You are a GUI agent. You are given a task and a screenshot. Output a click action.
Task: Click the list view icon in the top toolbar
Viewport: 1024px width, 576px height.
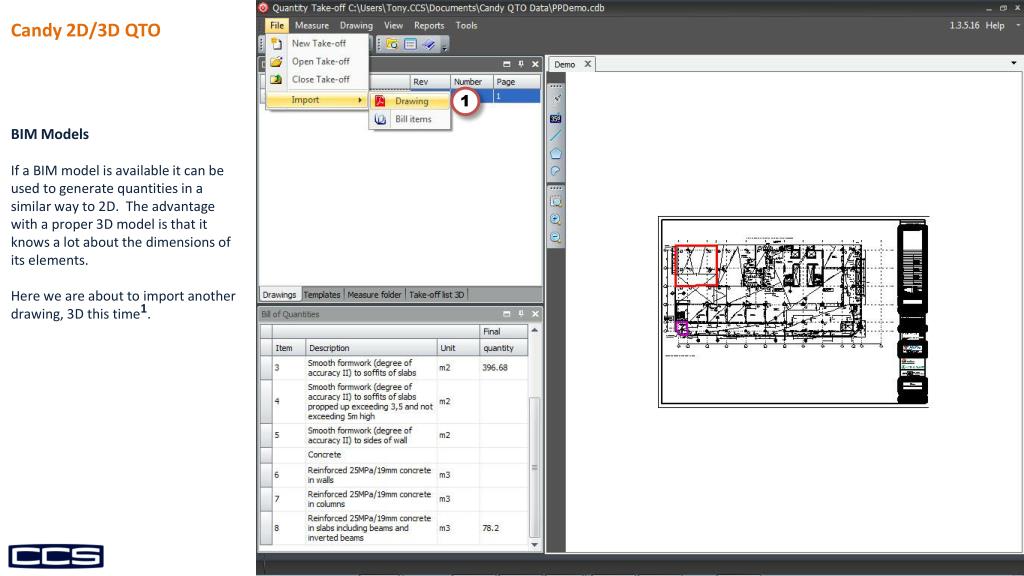410,44
